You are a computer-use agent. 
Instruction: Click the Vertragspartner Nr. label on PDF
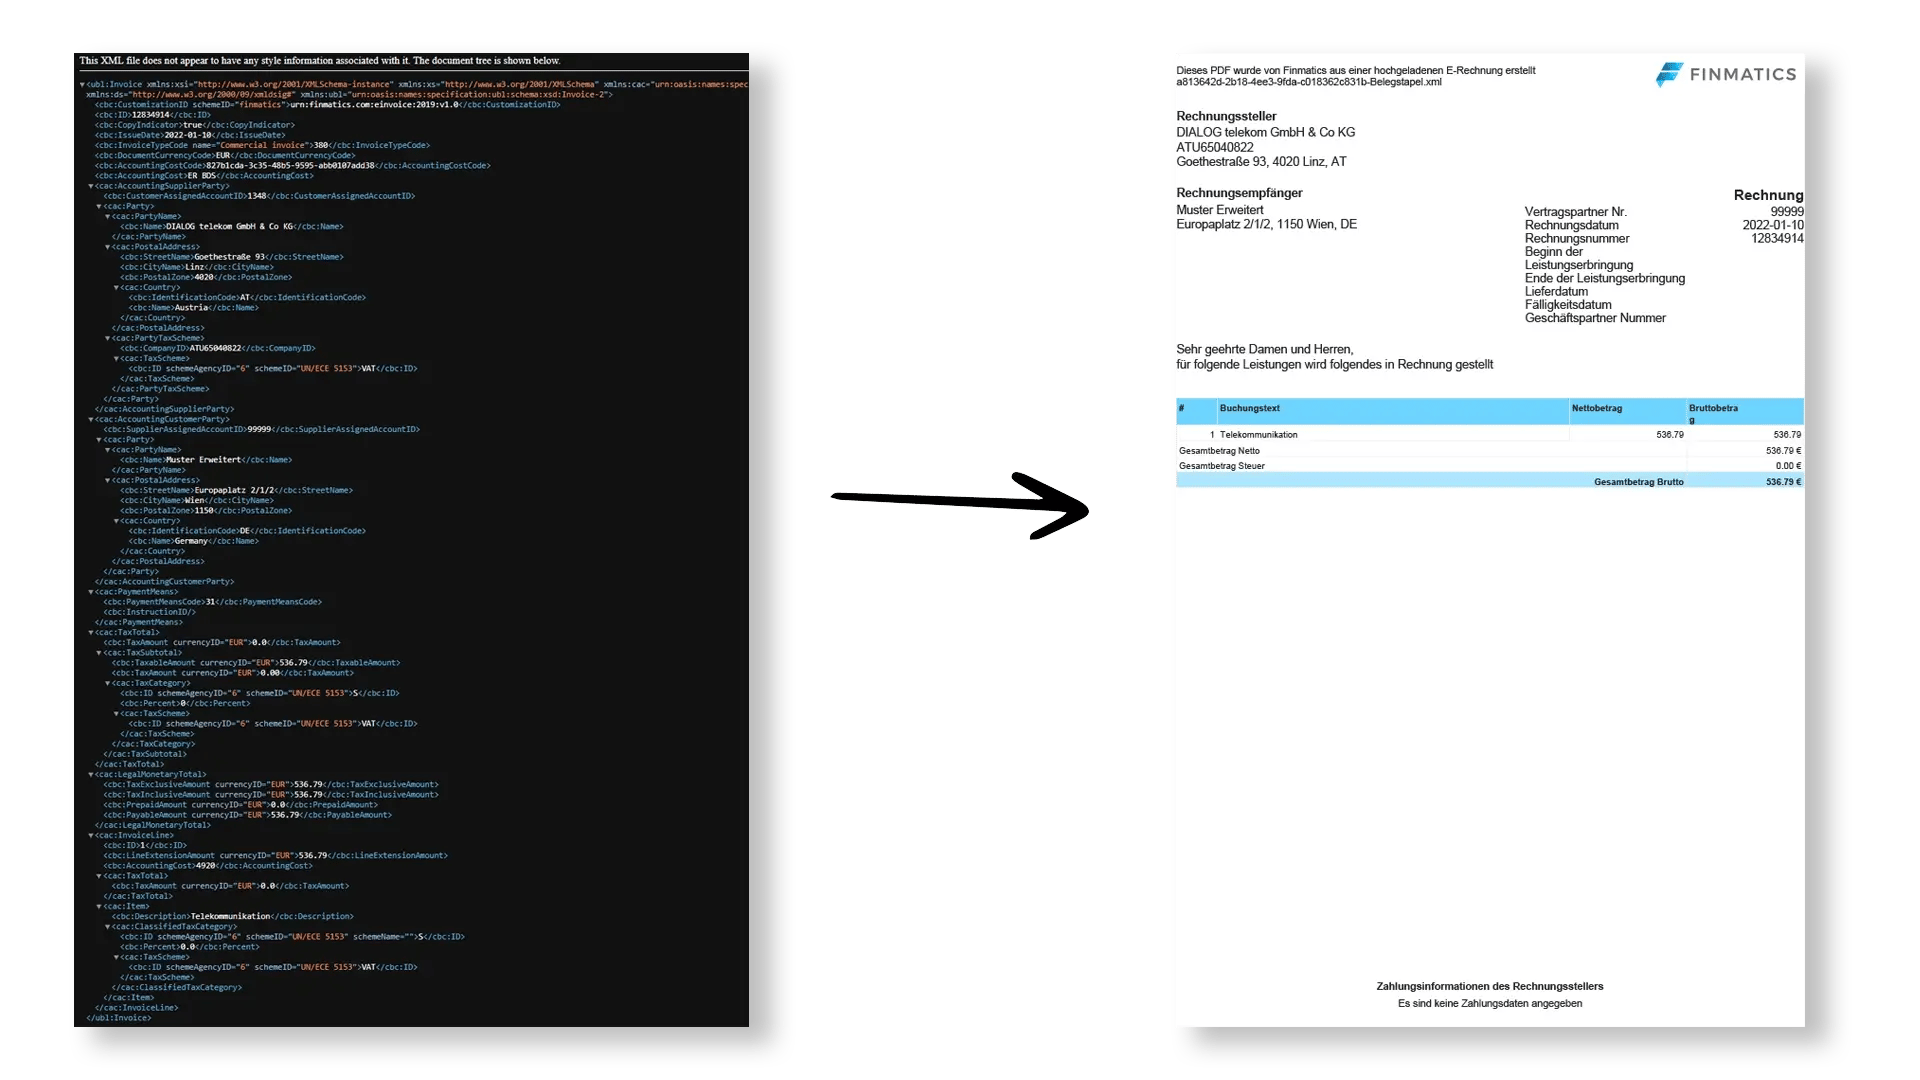(1575, 212)
